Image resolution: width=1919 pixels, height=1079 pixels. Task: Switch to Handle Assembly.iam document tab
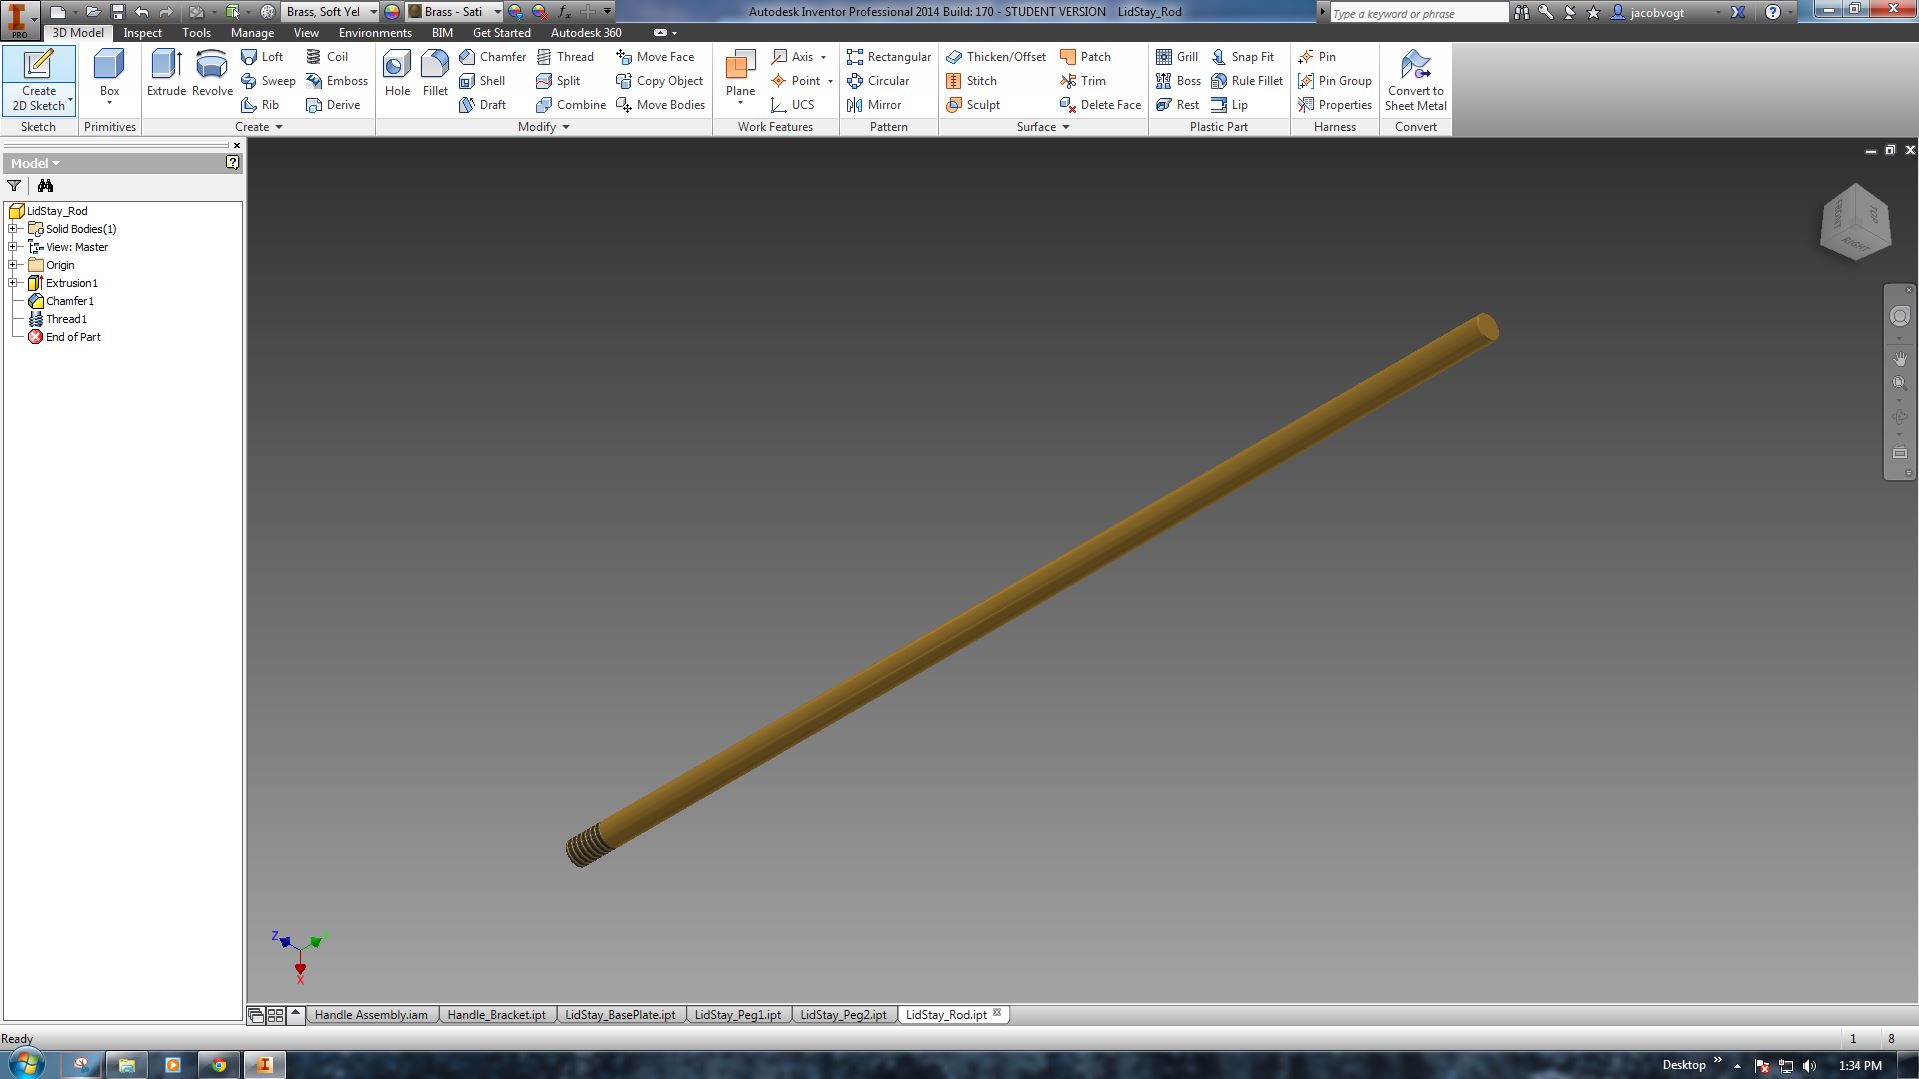[x=371, y=1015]
